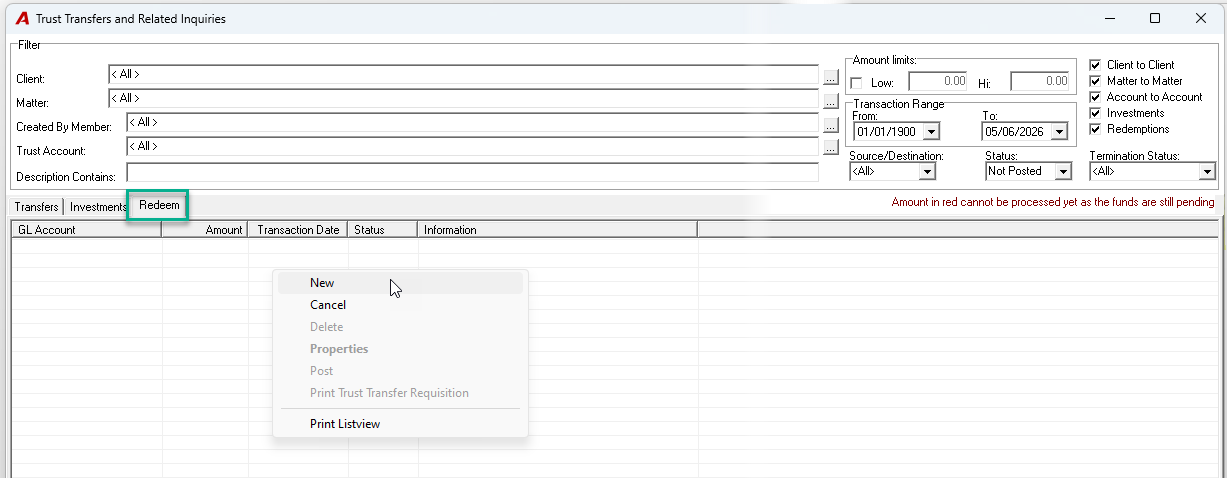Open the From date dropdown
The height and width of the screenshot is (478, 1227).
[x=931, y=132]
